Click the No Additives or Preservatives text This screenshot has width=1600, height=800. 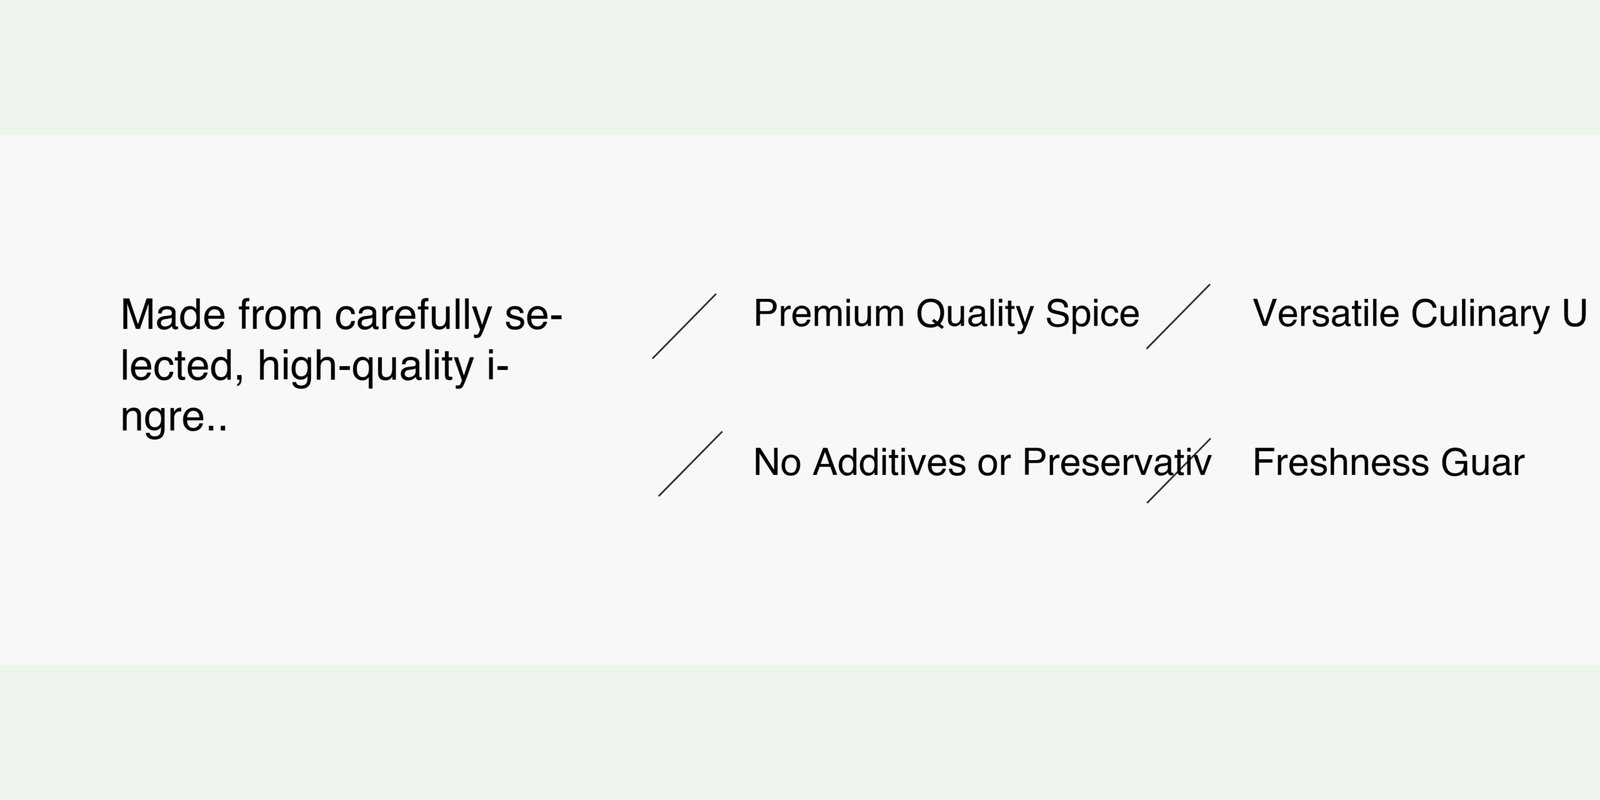coord(981,463)
